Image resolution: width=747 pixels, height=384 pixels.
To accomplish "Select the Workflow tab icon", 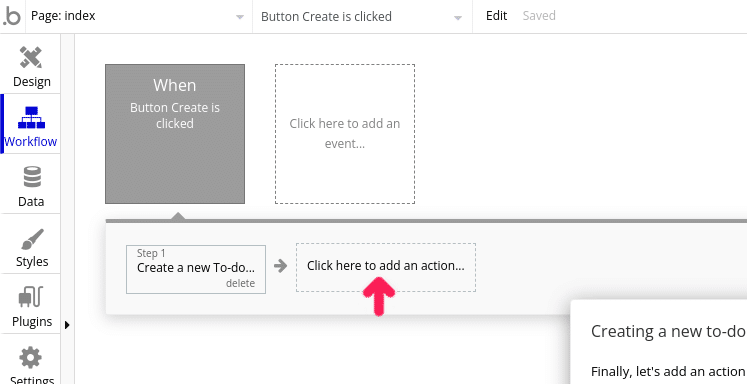I will (x=31, y=117).
